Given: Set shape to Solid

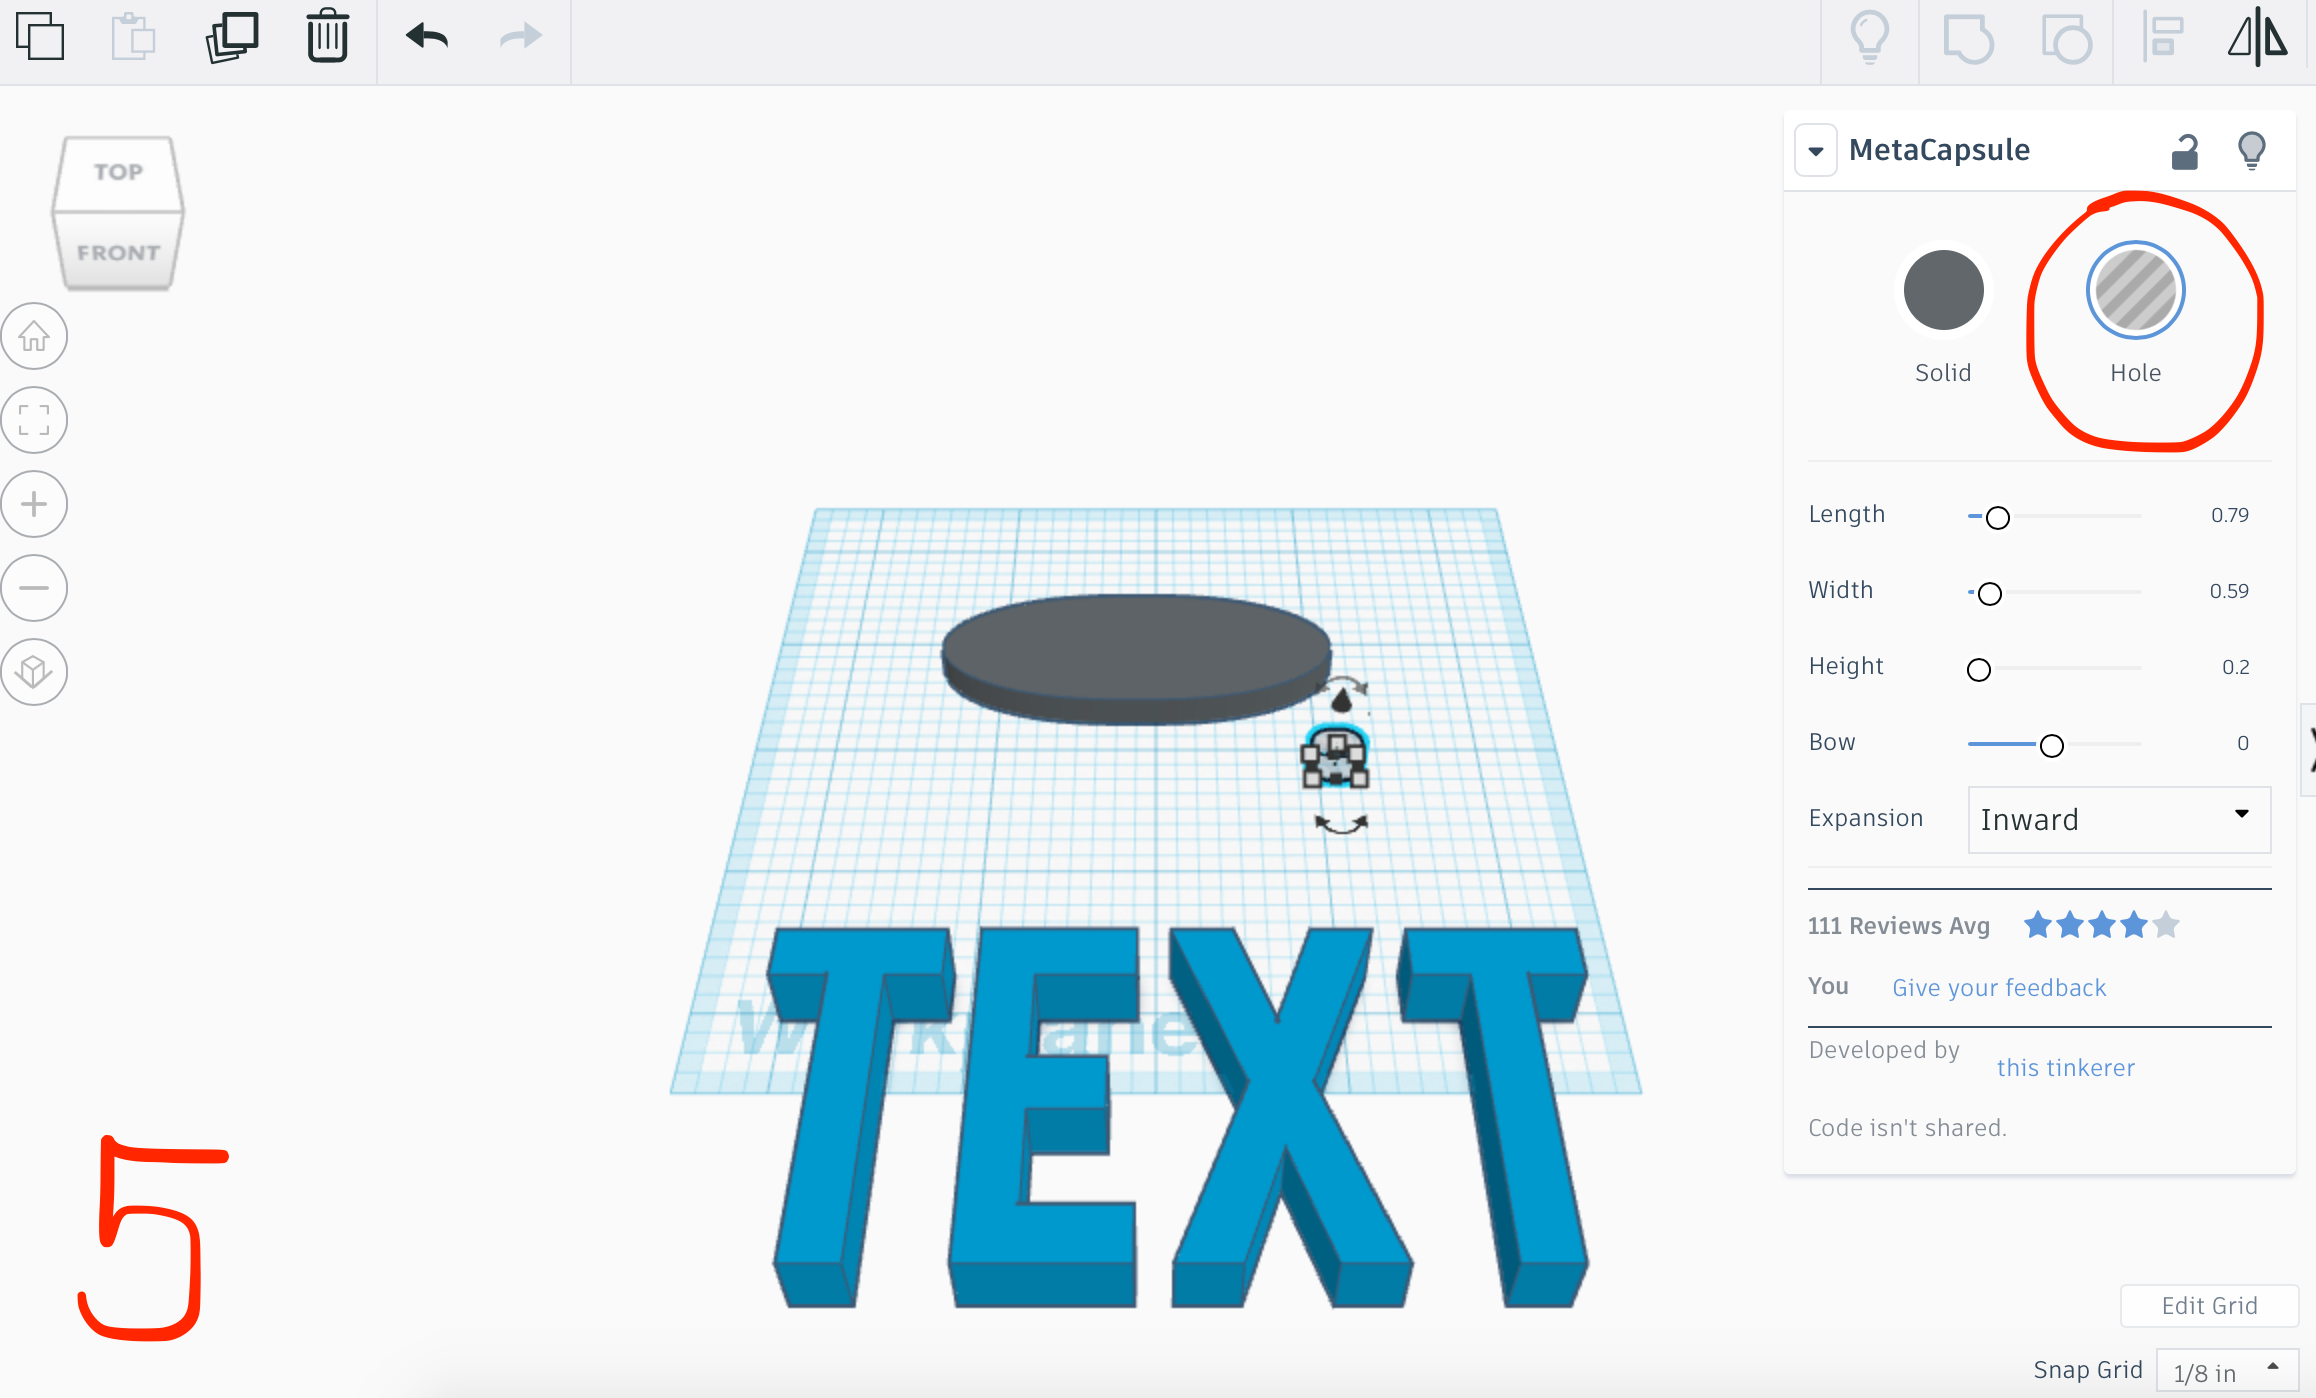Looking at the screenshot, I should tap(1943, 291).
